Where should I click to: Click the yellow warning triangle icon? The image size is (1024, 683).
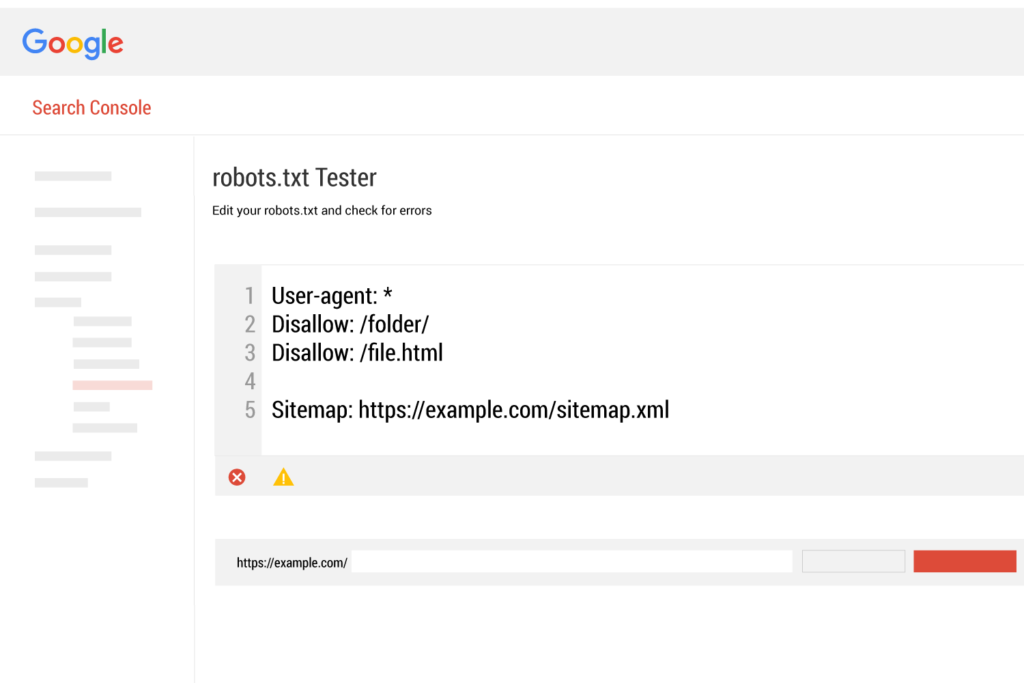(x=283, y=477)
